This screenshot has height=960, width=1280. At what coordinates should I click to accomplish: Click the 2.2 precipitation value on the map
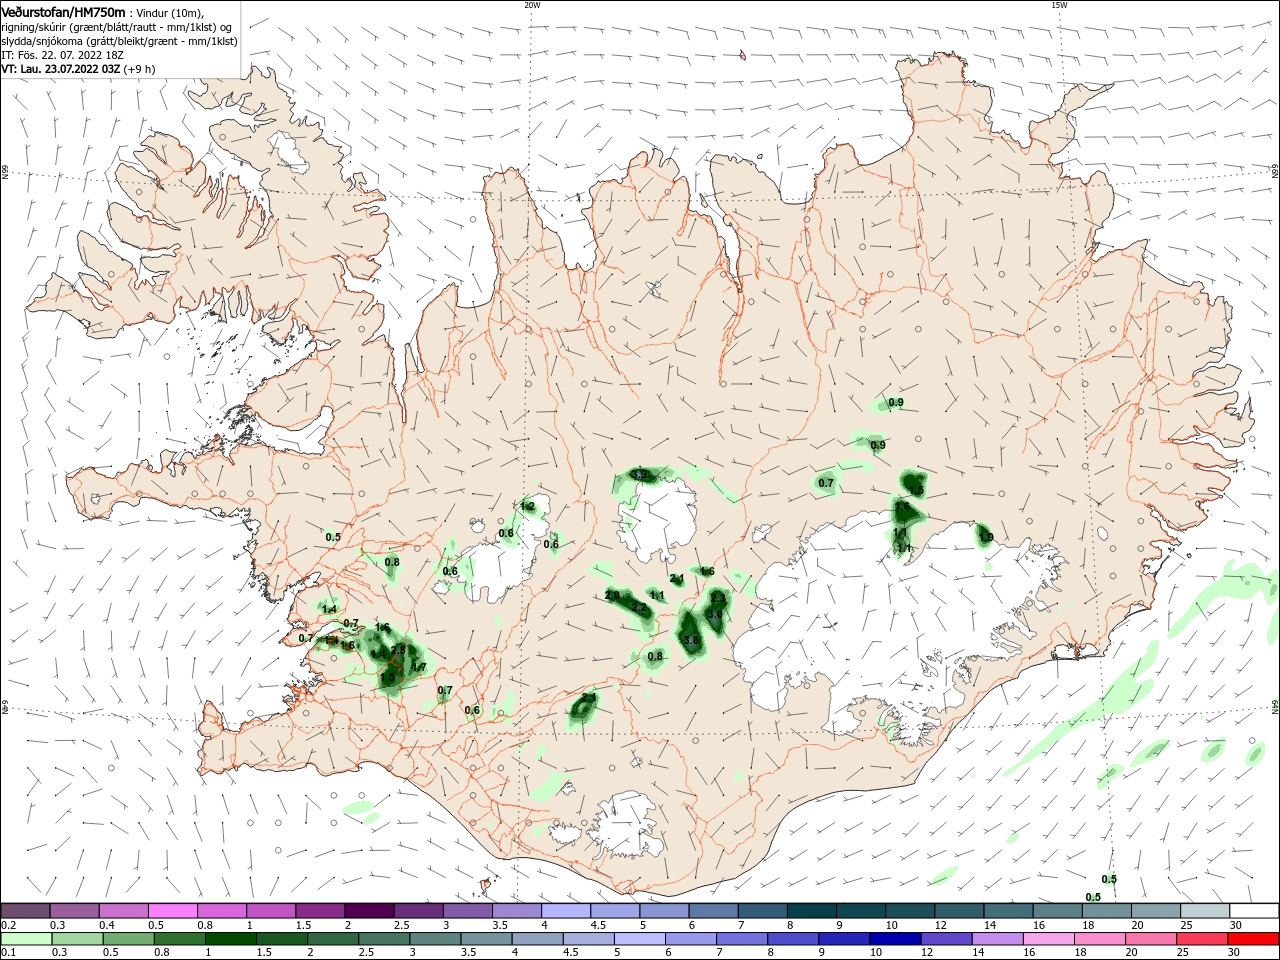click(x=639, y=607)
